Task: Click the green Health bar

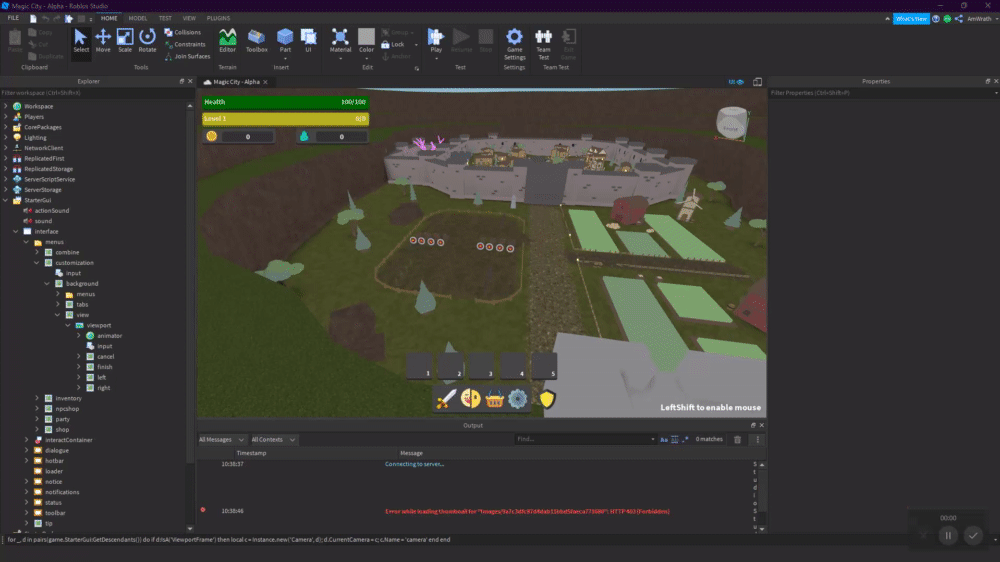Action: coord(285,102)
